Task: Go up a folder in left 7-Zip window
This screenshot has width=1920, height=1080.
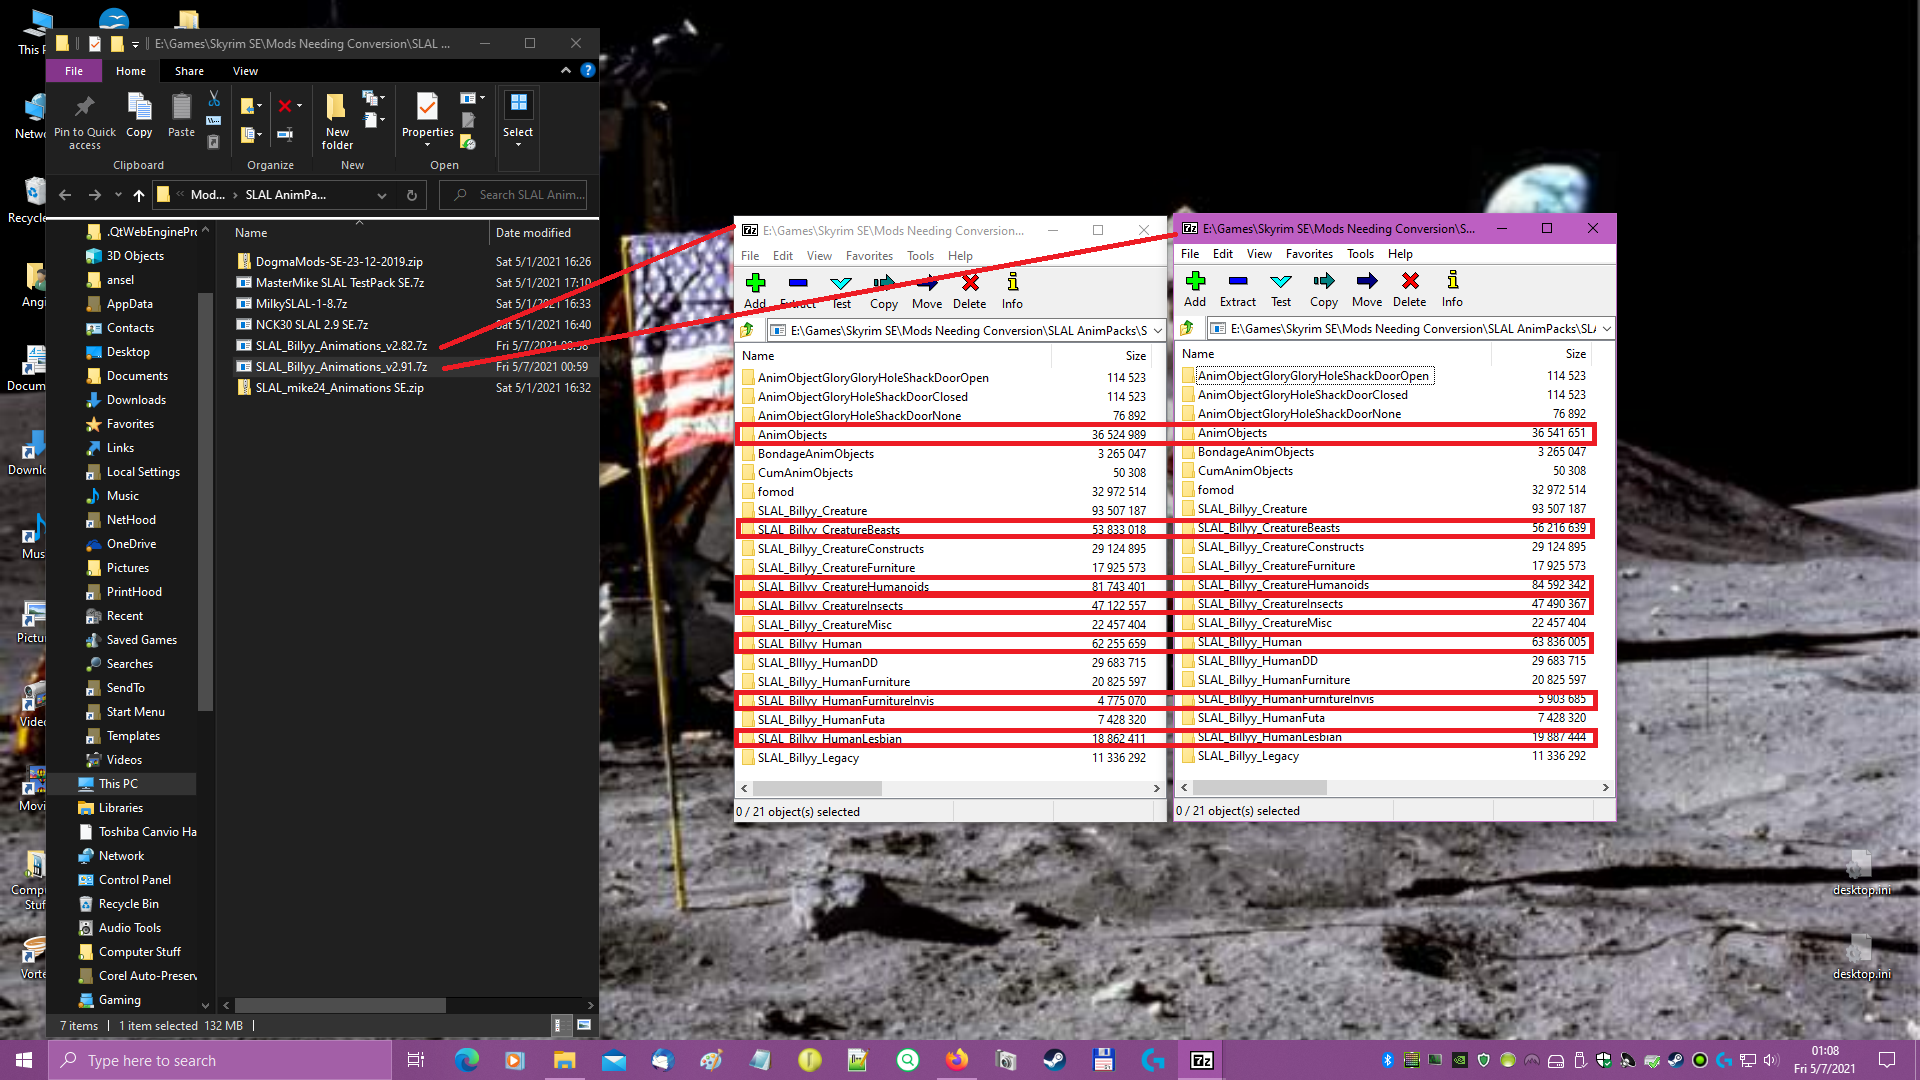Action: point(747,330)
